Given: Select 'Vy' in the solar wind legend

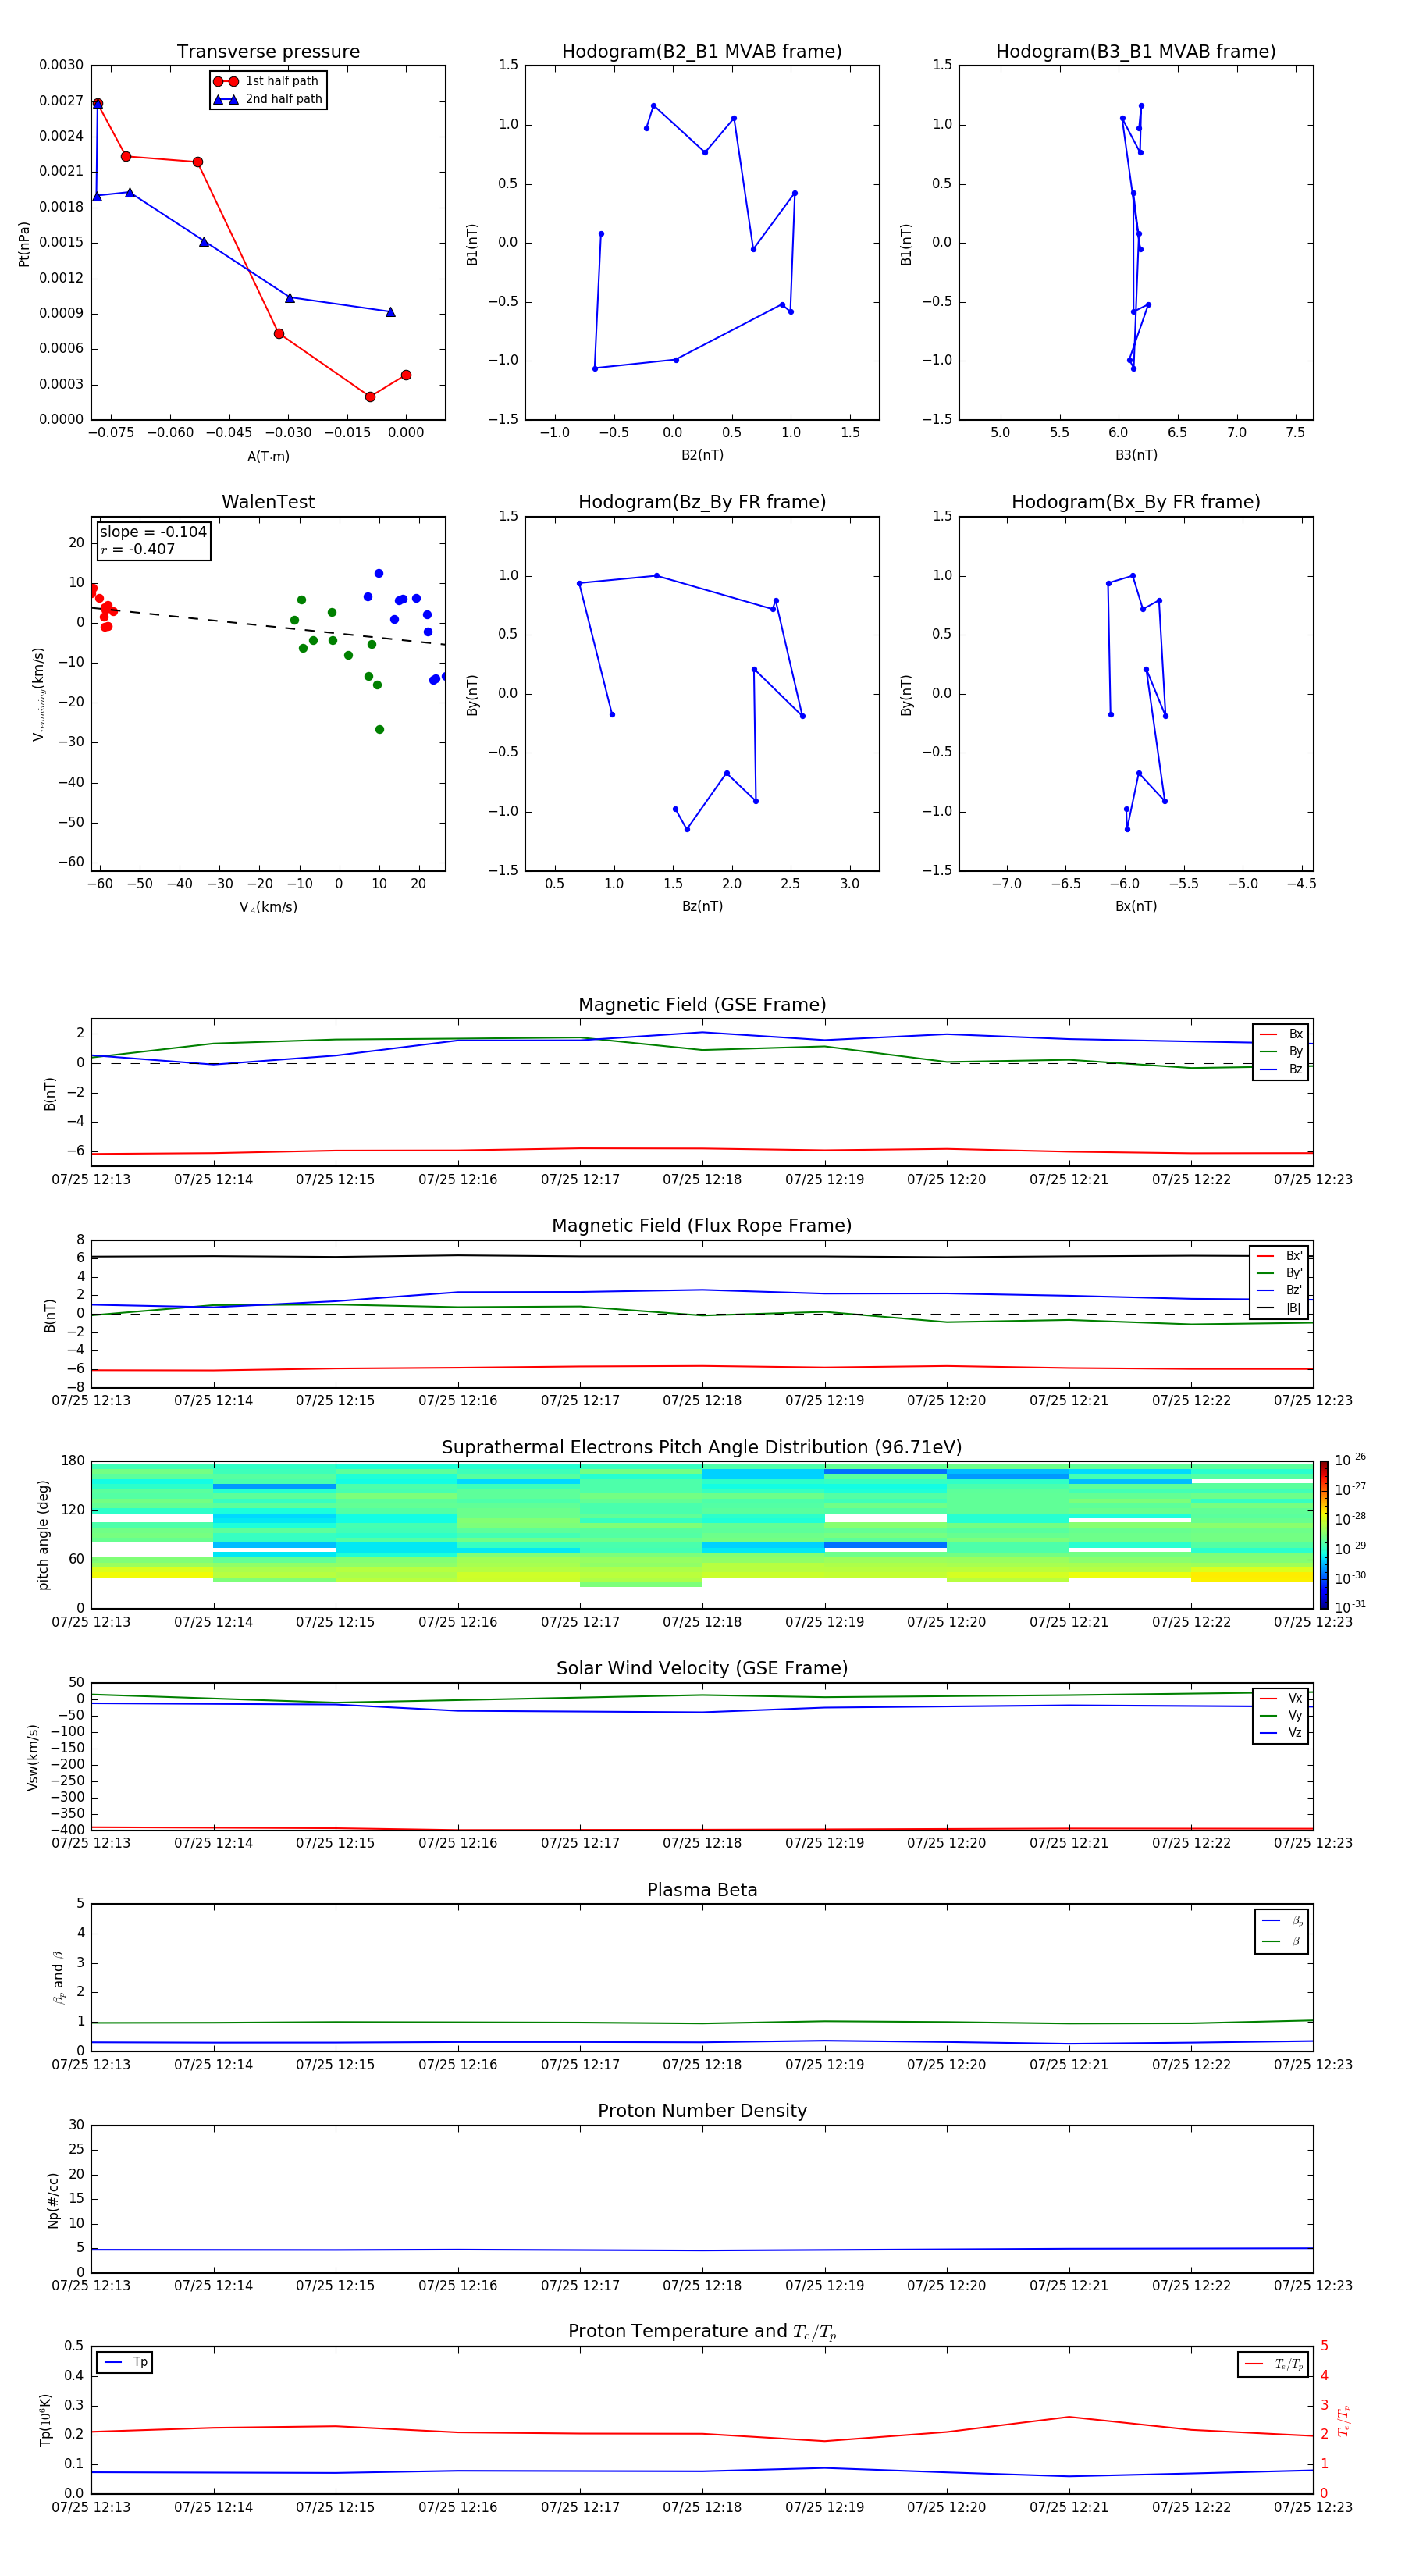Looking at the screenshot, I should pyautogui.click(x=1281, y=1715).
